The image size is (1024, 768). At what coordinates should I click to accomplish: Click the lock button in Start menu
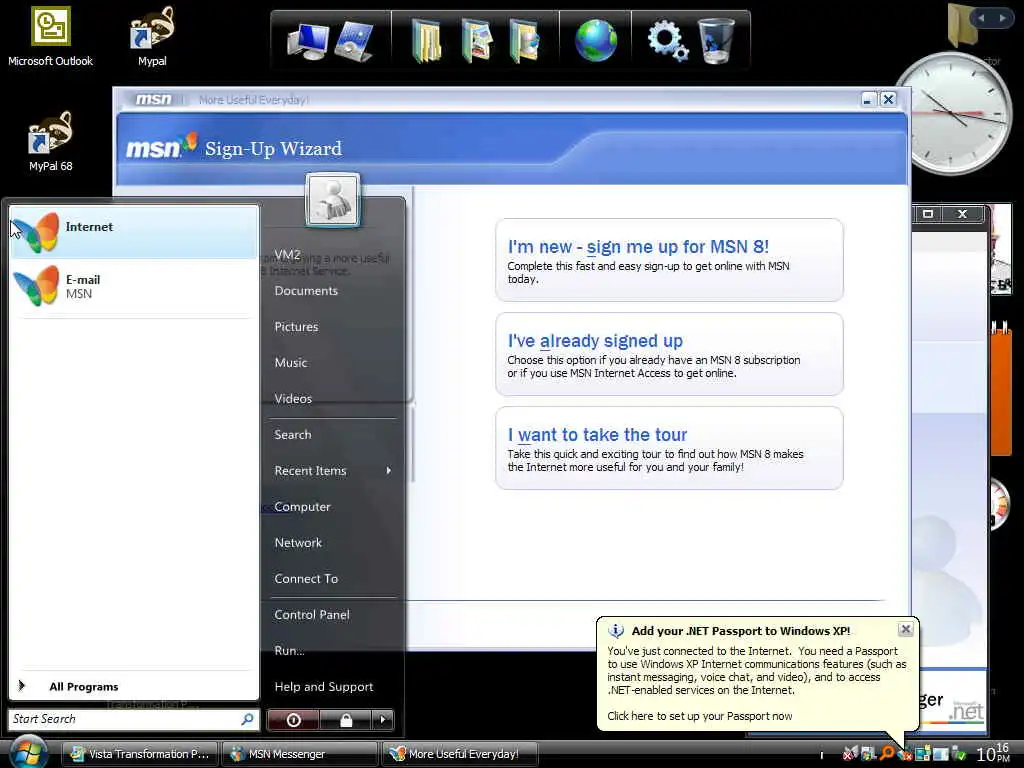coord(345,720)
